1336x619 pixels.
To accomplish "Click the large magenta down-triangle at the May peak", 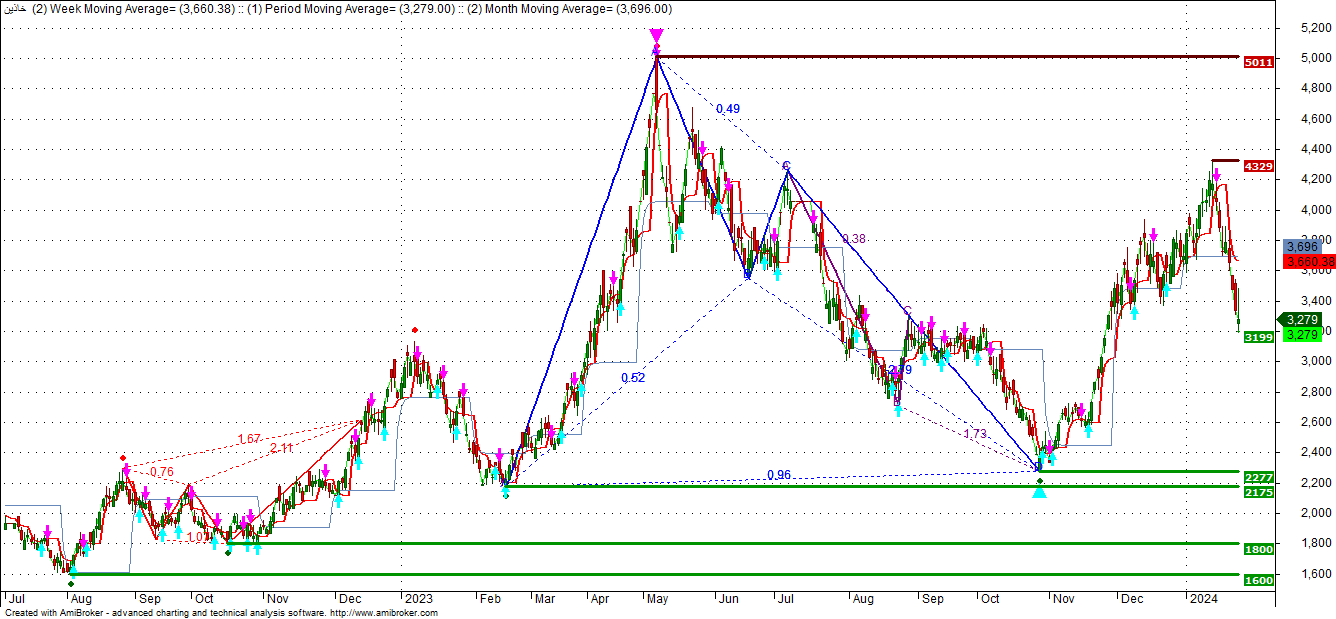I will click(656, 36).
